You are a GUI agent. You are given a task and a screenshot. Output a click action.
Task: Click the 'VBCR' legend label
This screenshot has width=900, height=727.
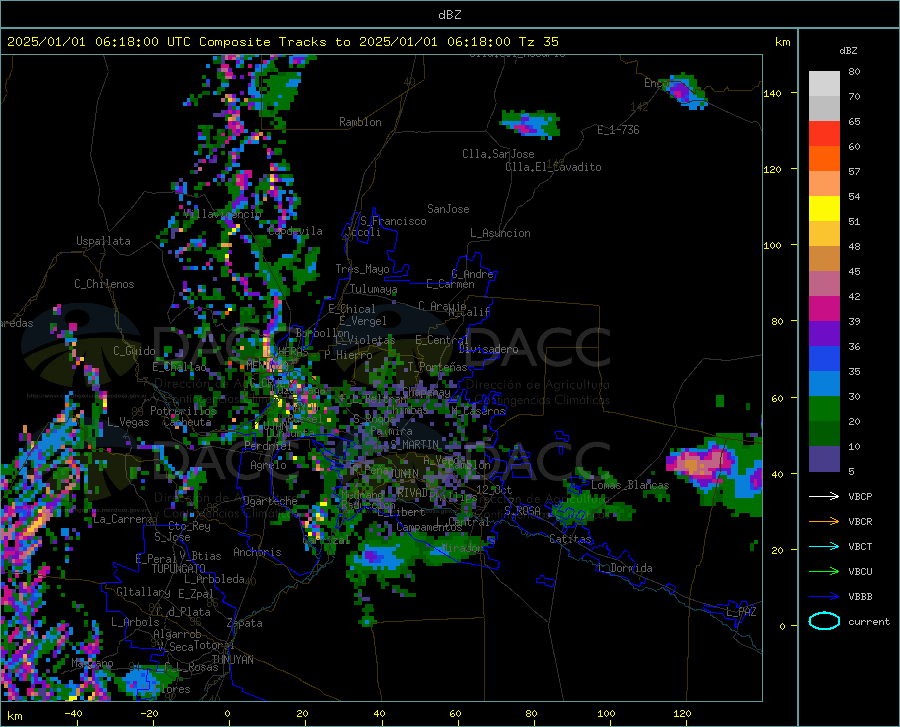(860, 522)
